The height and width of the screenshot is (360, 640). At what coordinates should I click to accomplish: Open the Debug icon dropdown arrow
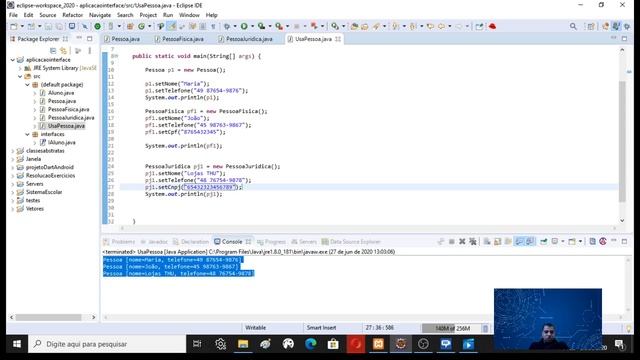pyautogui.click(x=235, y=27)
